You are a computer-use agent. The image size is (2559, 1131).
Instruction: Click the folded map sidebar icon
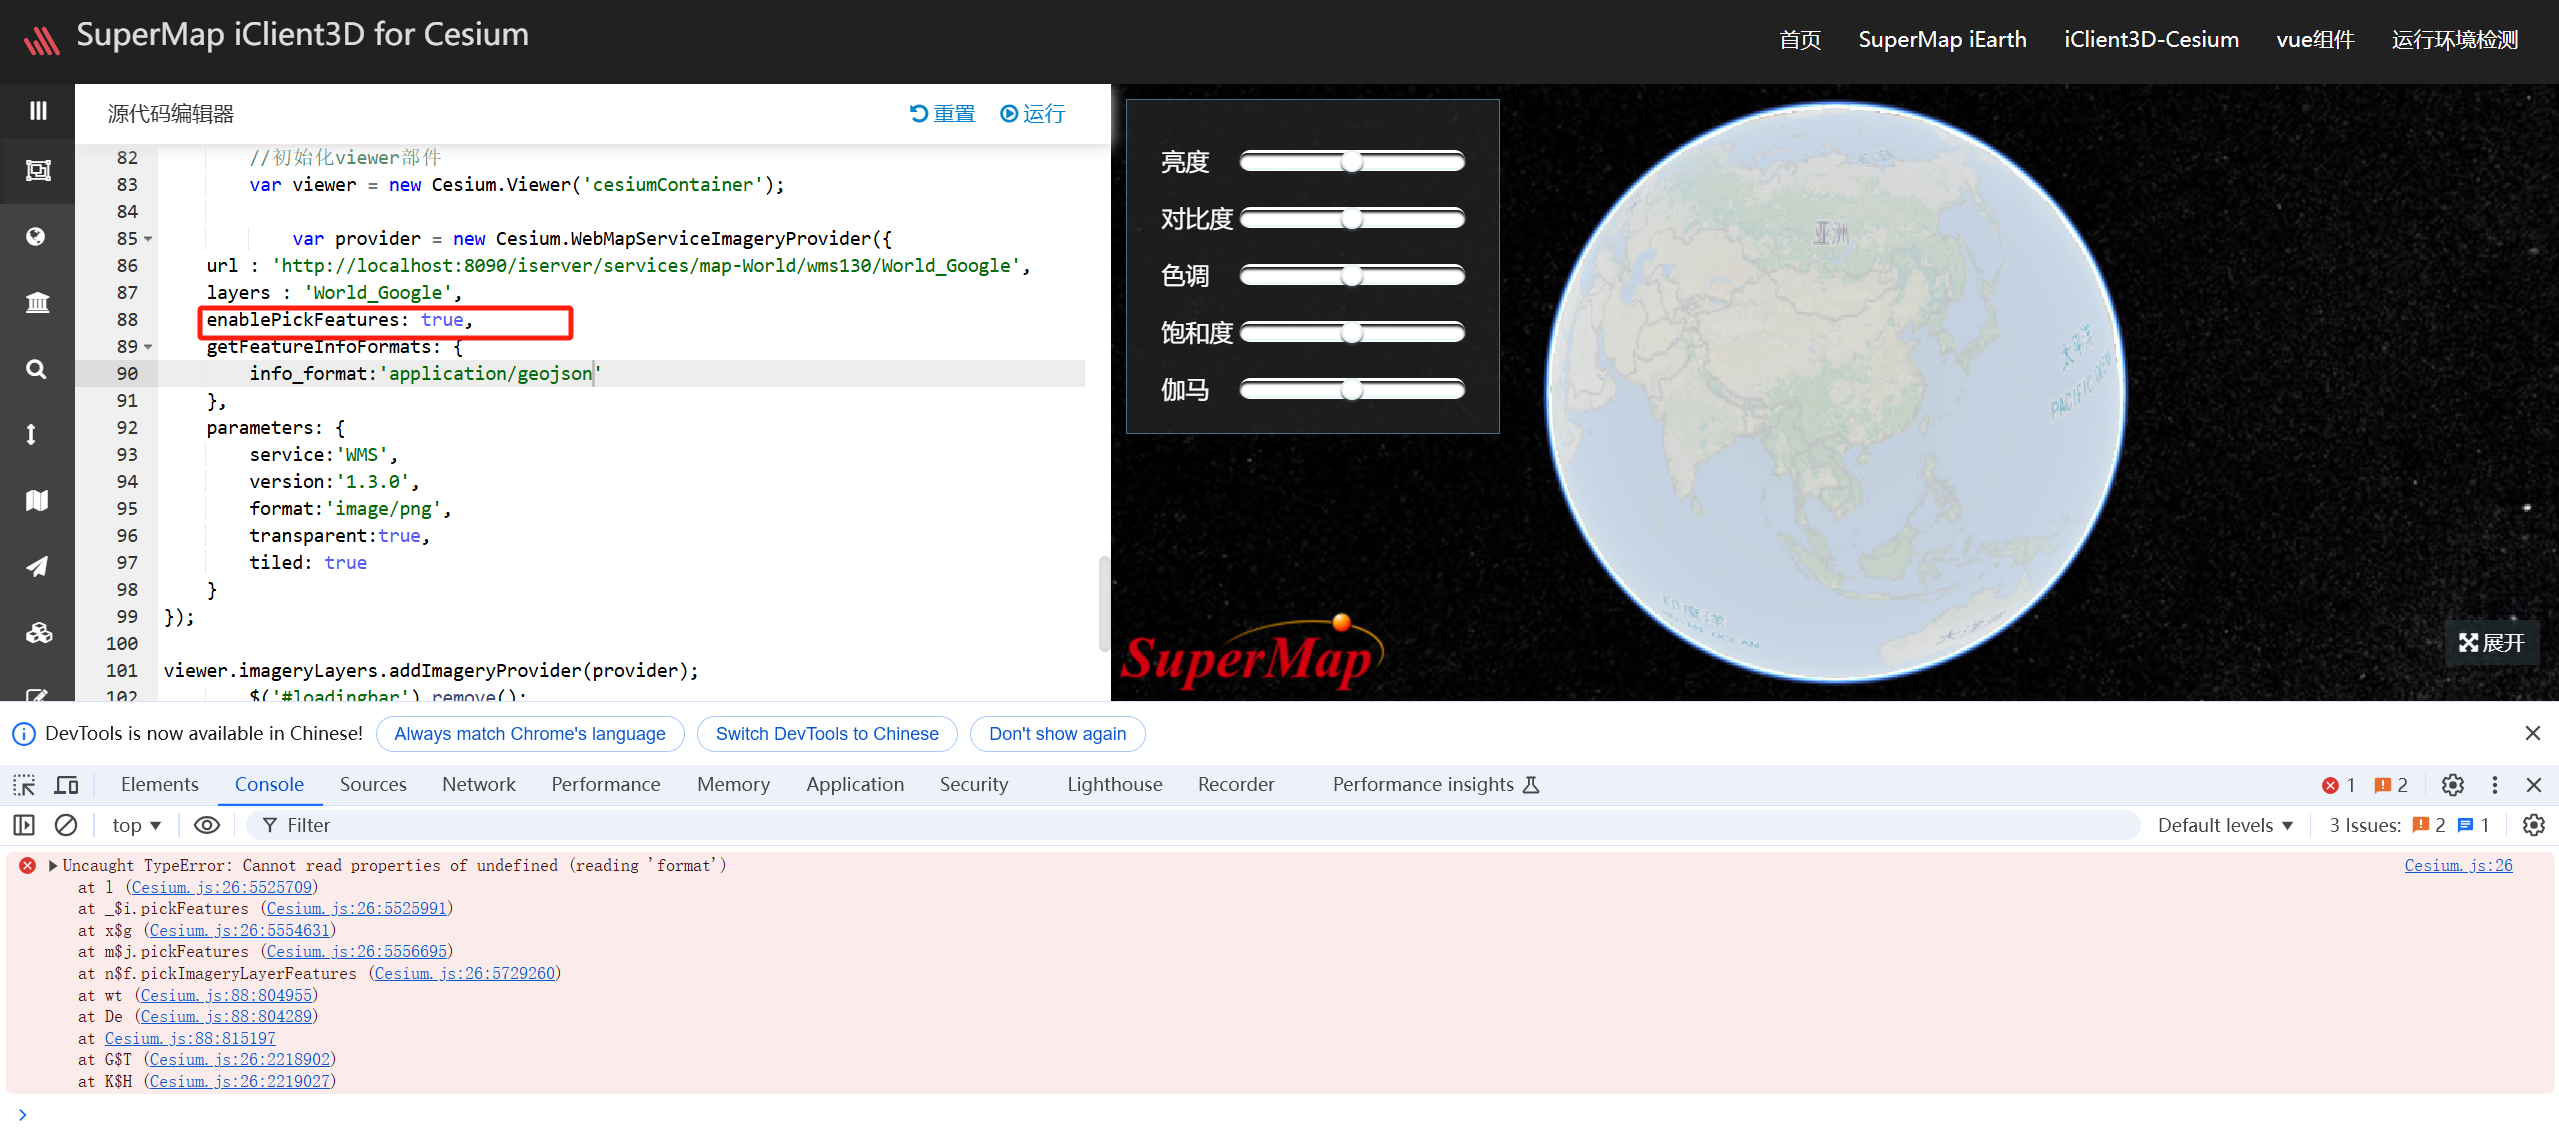pyautogui.click(x=37, y=500)
